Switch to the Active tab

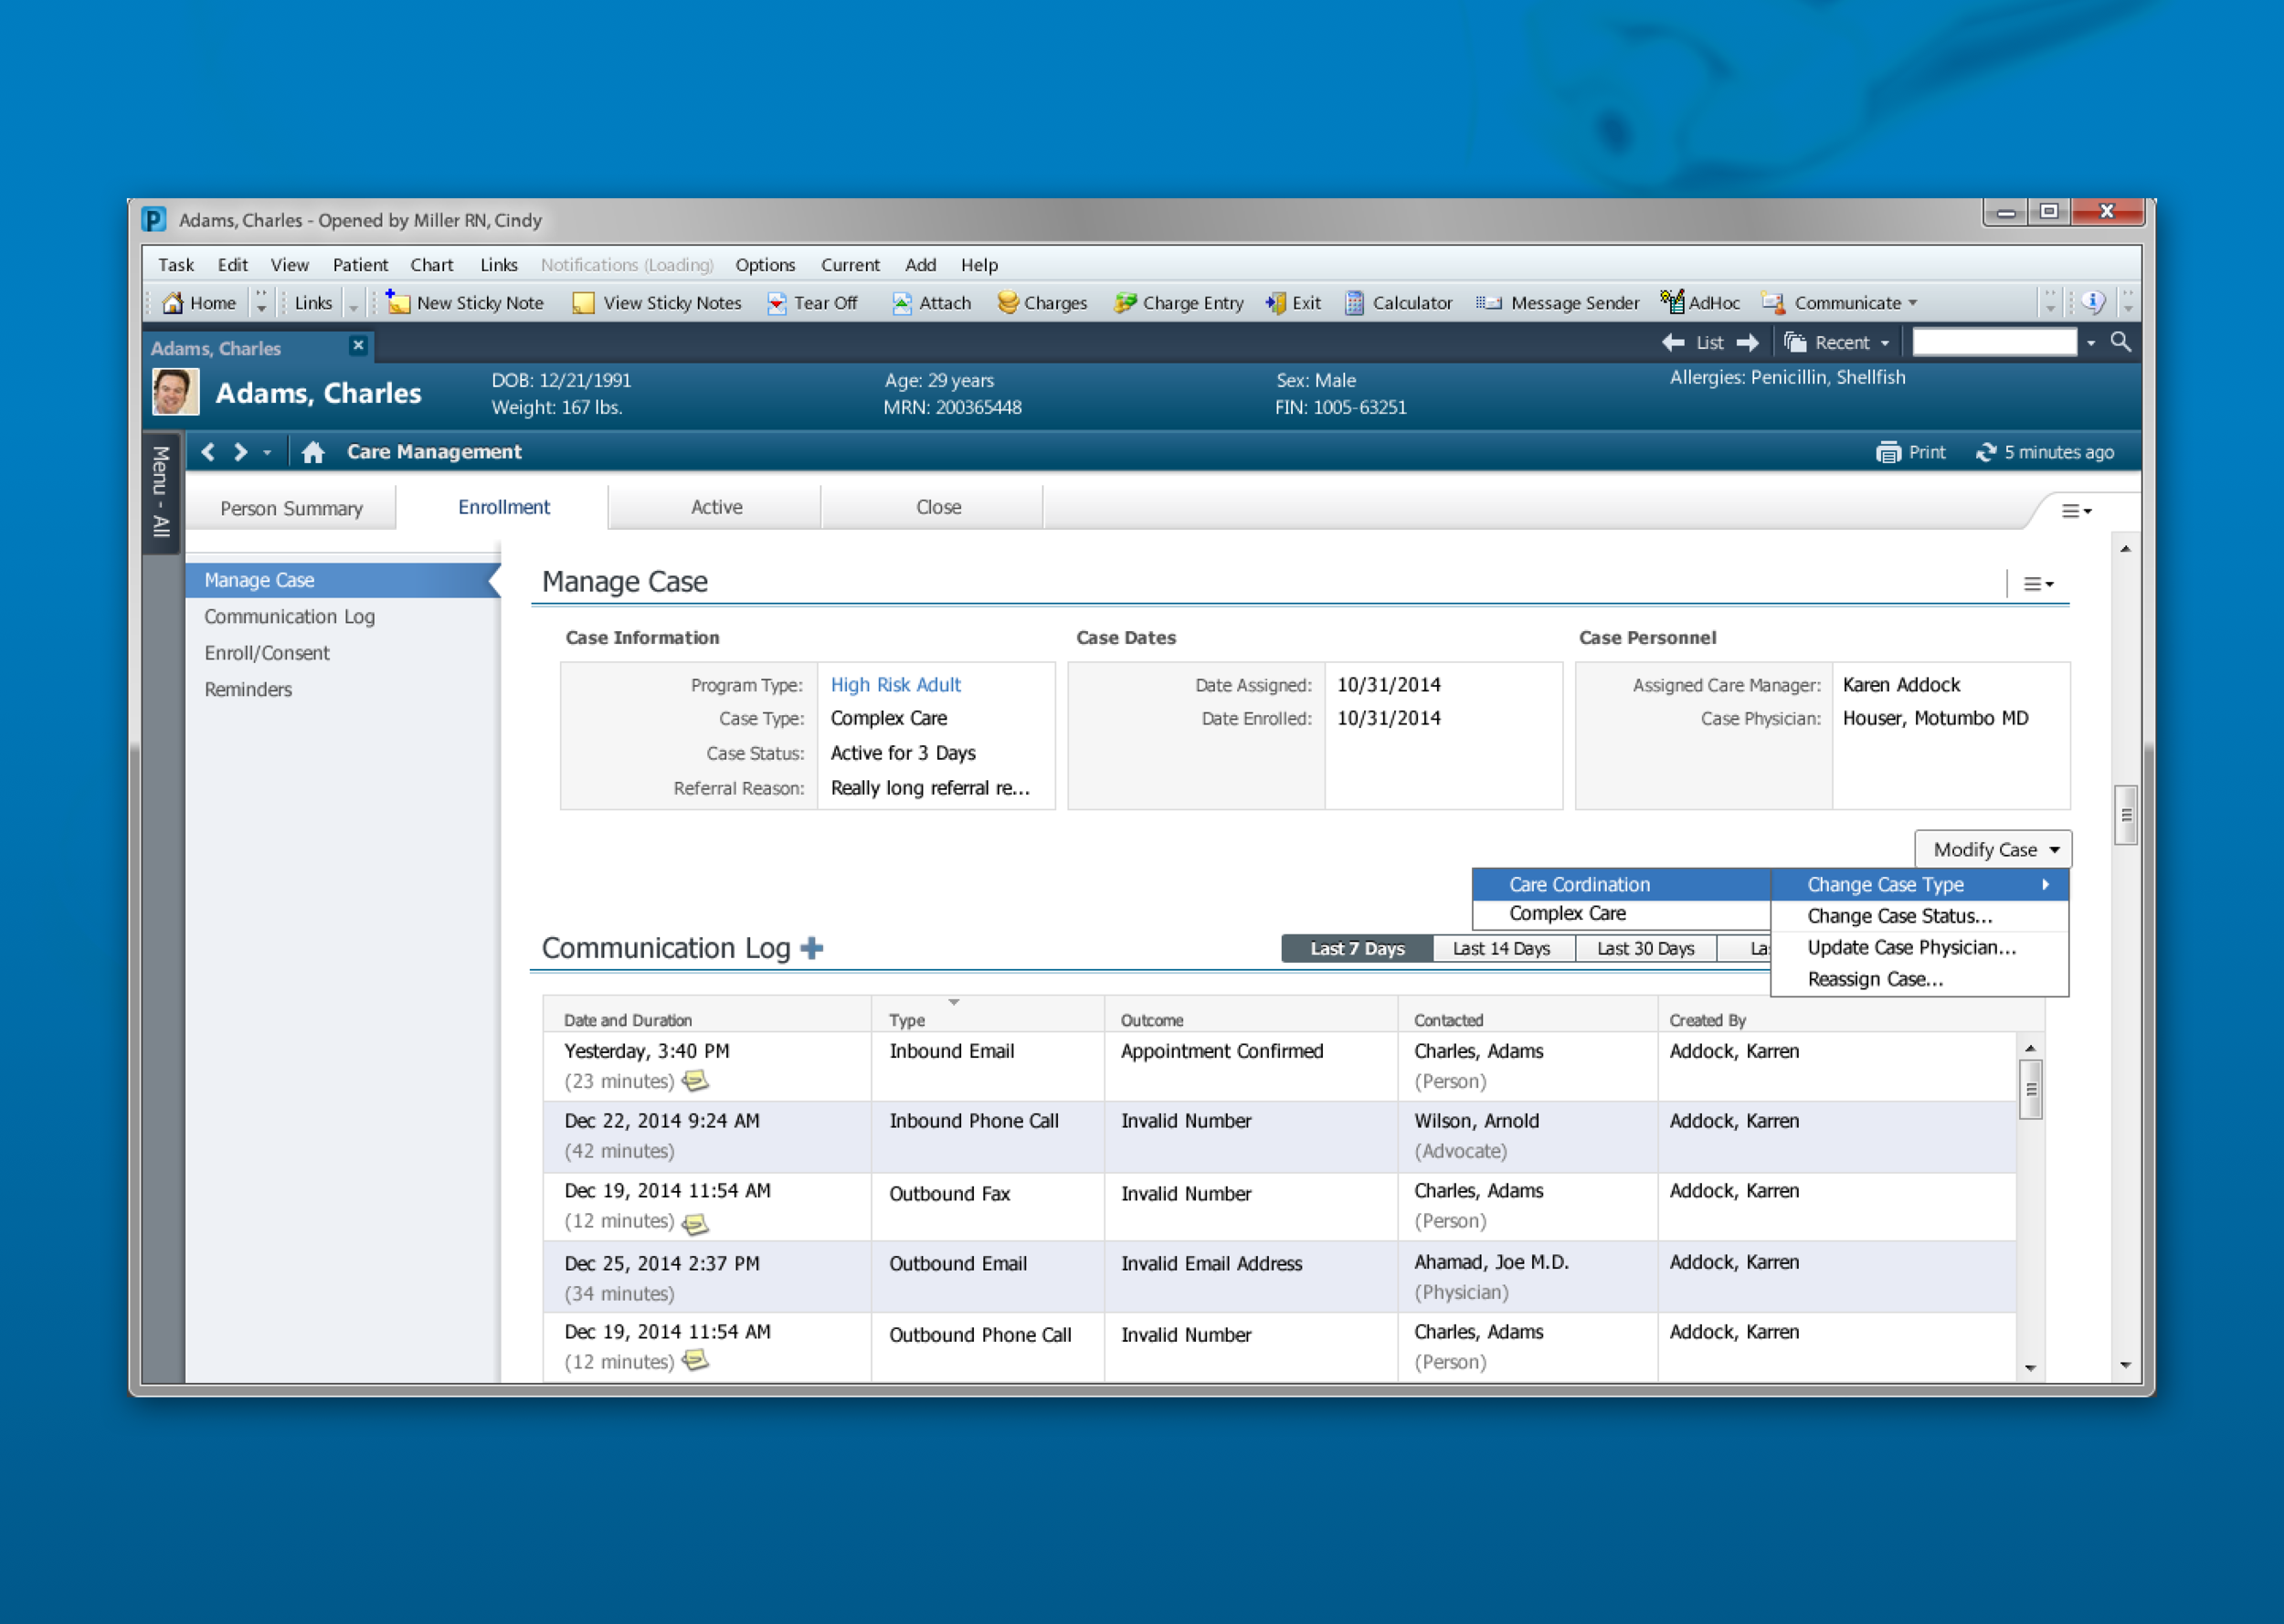(715, 507)
